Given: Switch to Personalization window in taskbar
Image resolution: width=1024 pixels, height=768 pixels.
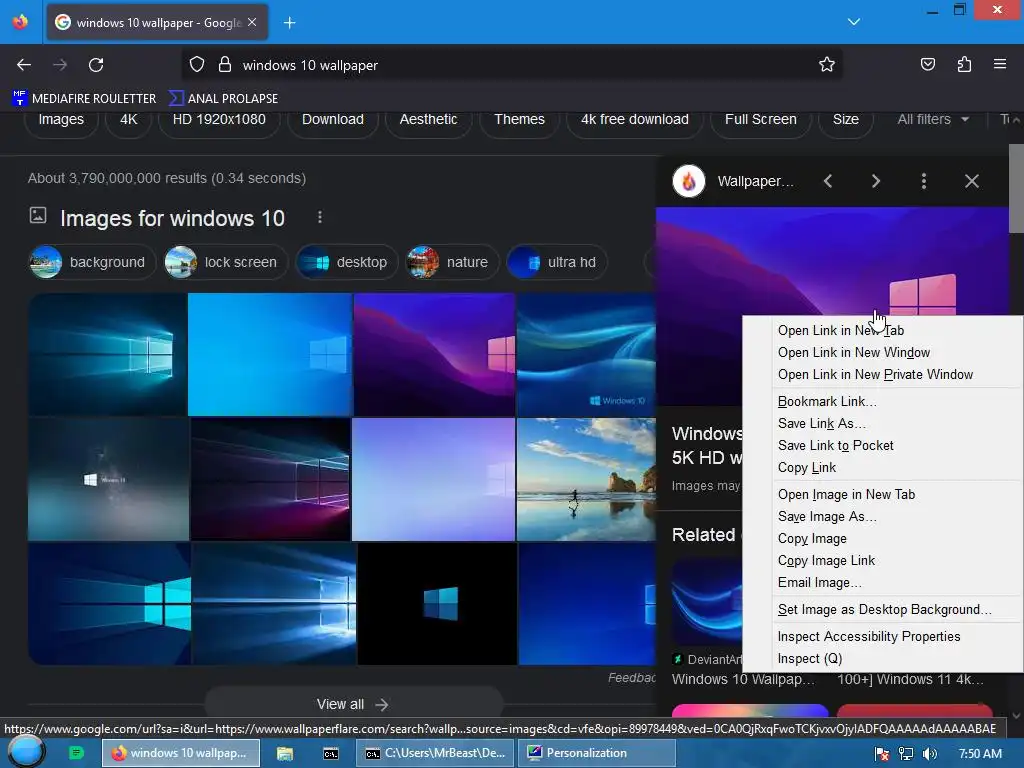Looking at the screenshot, I should 596,753.
